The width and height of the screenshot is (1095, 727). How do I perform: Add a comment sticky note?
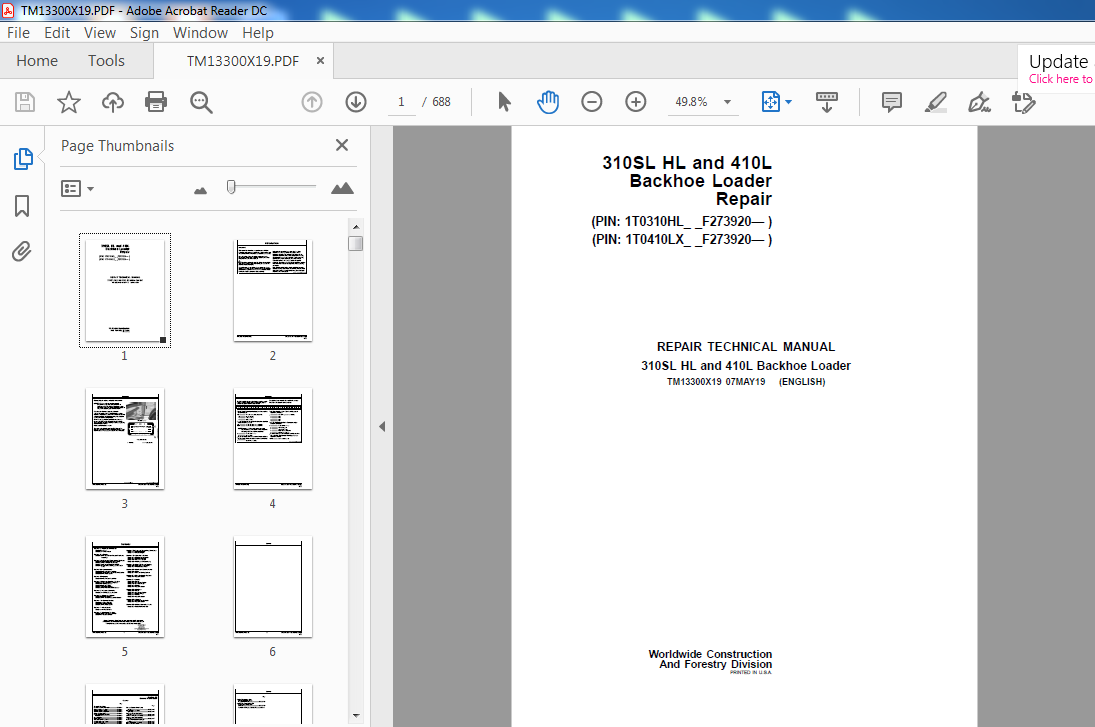[892, 102]
